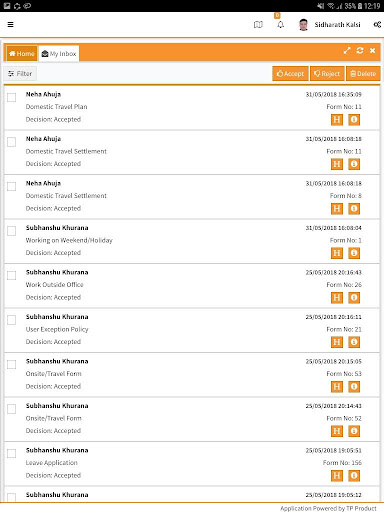
Task: Open info icon for Work Outside Office
Action: 354,297
